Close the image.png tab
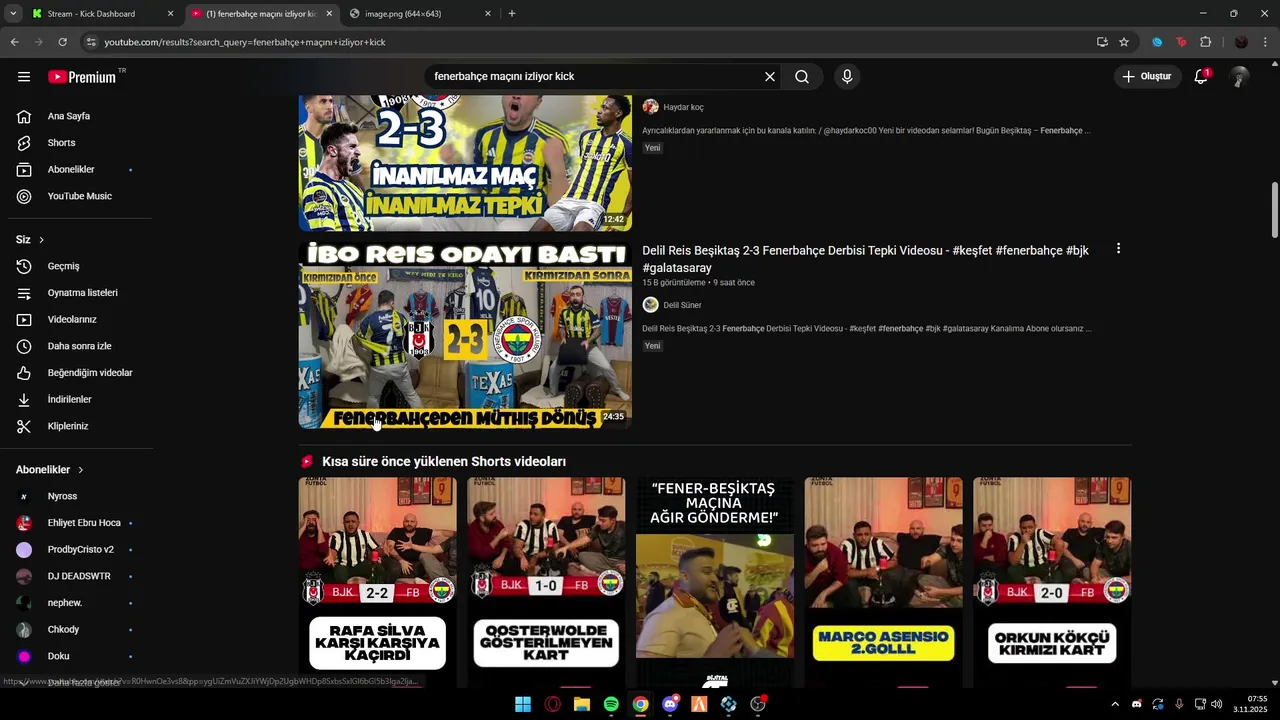 coord(488,14)
